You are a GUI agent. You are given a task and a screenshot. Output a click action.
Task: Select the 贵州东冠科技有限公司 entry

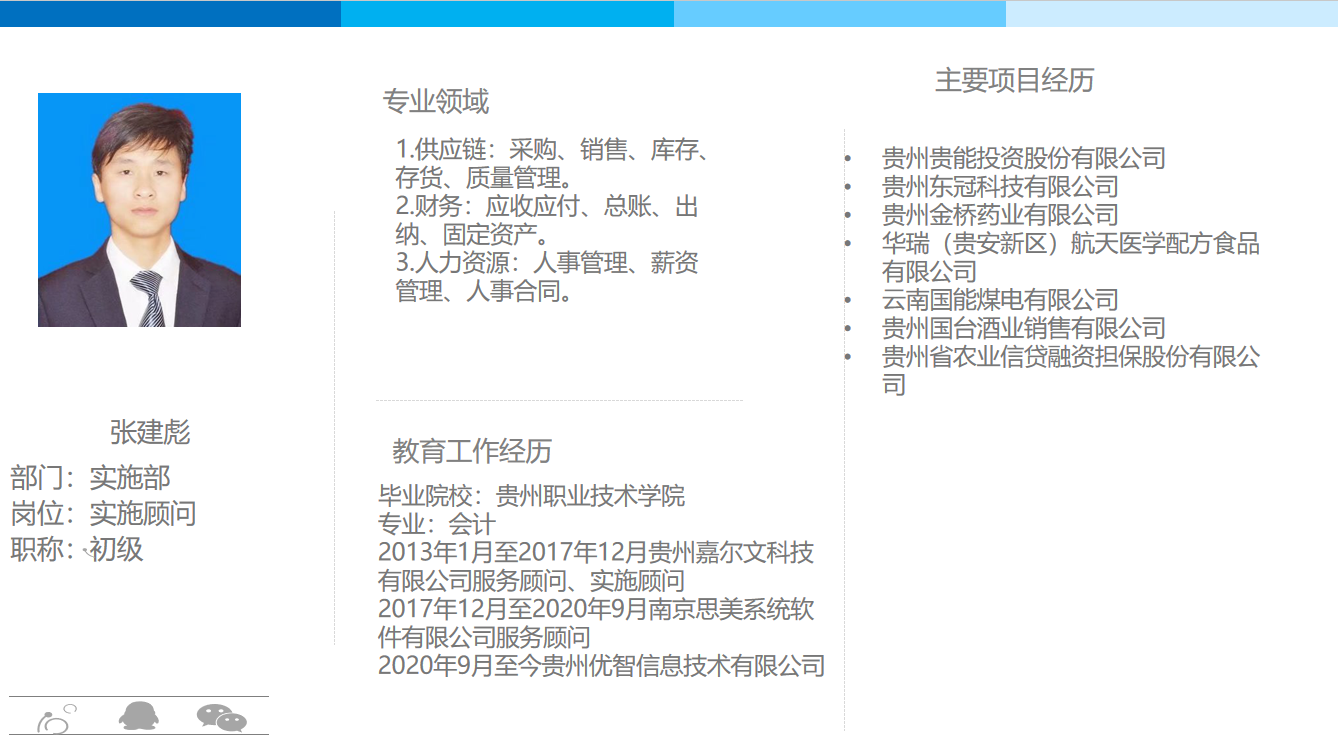[999, 186]
